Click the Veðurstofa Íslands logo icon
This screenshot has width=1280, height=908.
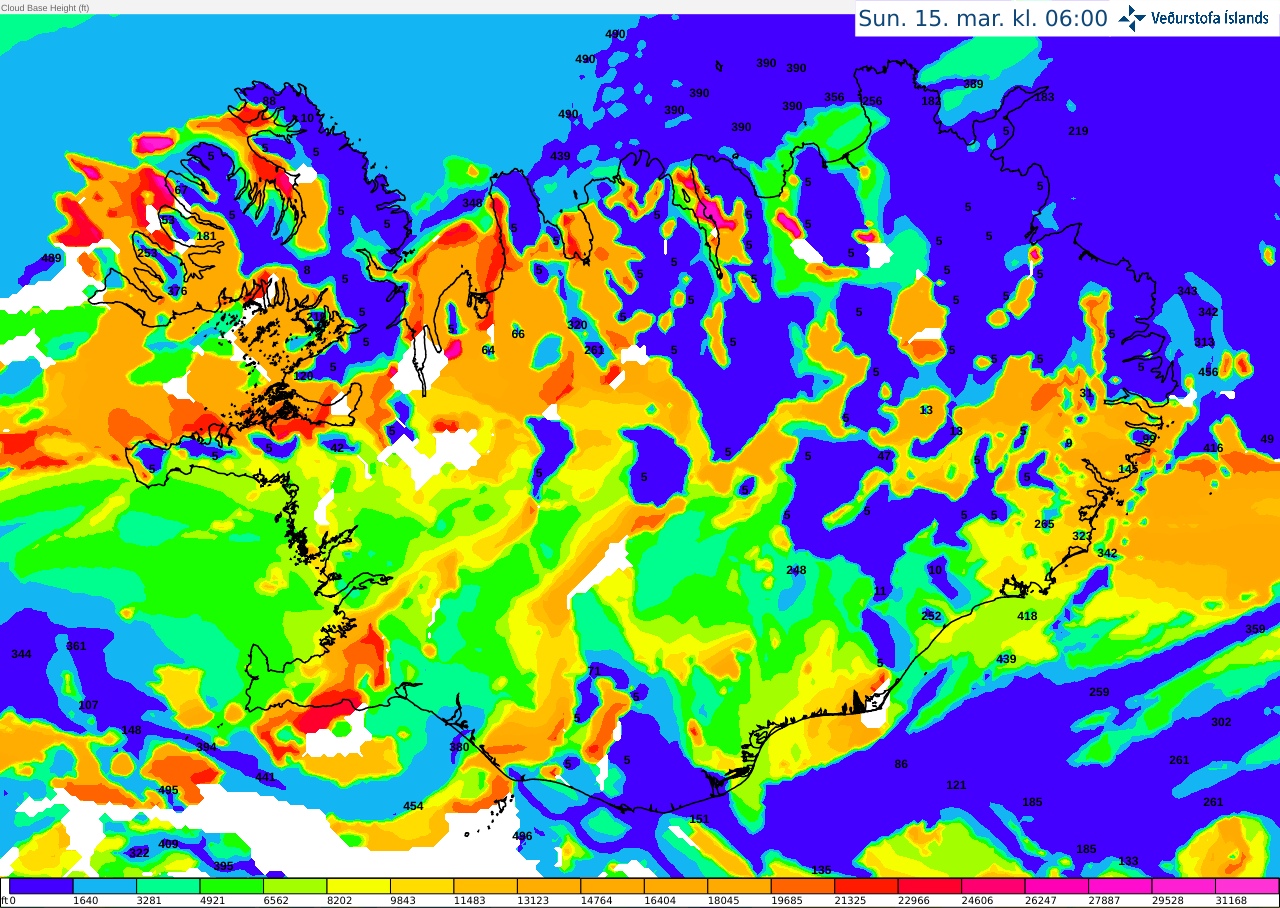1132,18
